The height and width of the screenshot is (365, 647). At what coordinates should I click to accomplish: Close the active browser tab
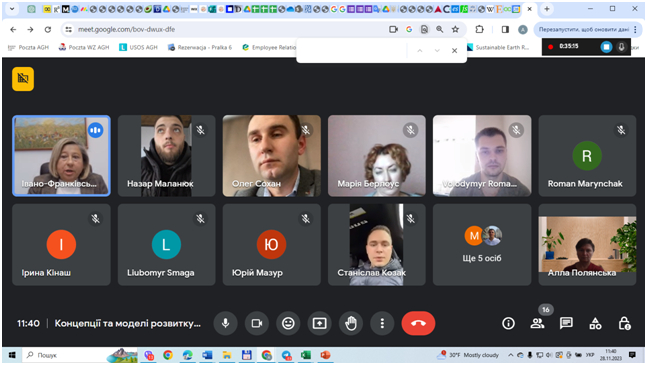pos(530,9)
